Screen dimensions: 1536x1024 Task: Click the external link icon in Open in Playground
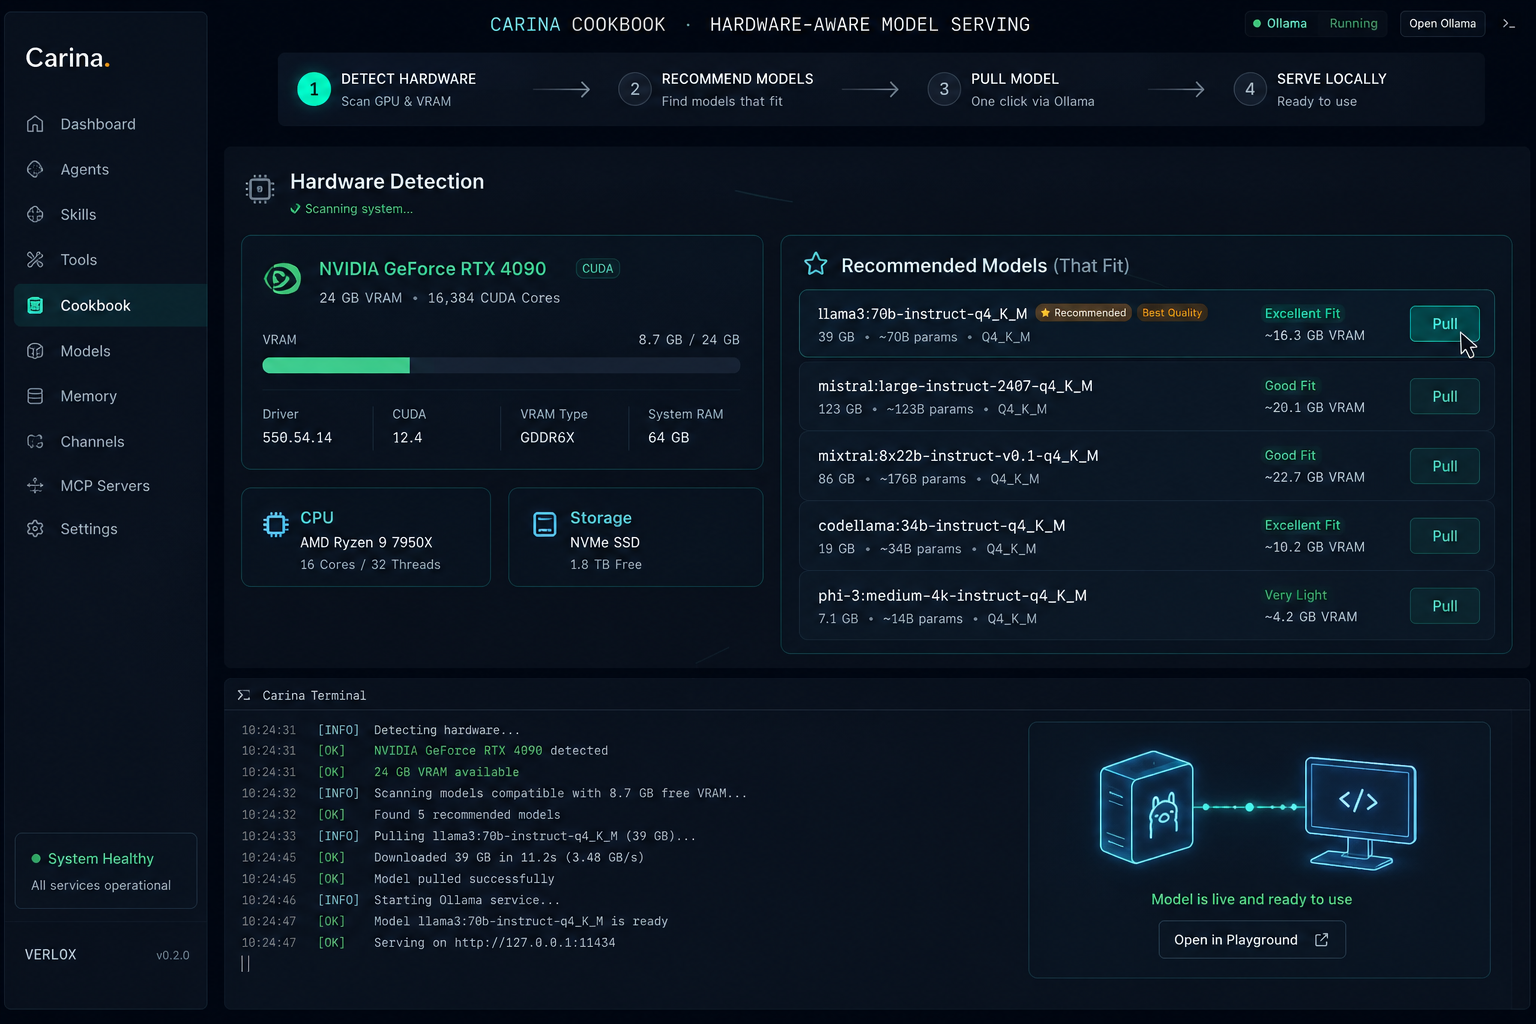[1322, 940]
